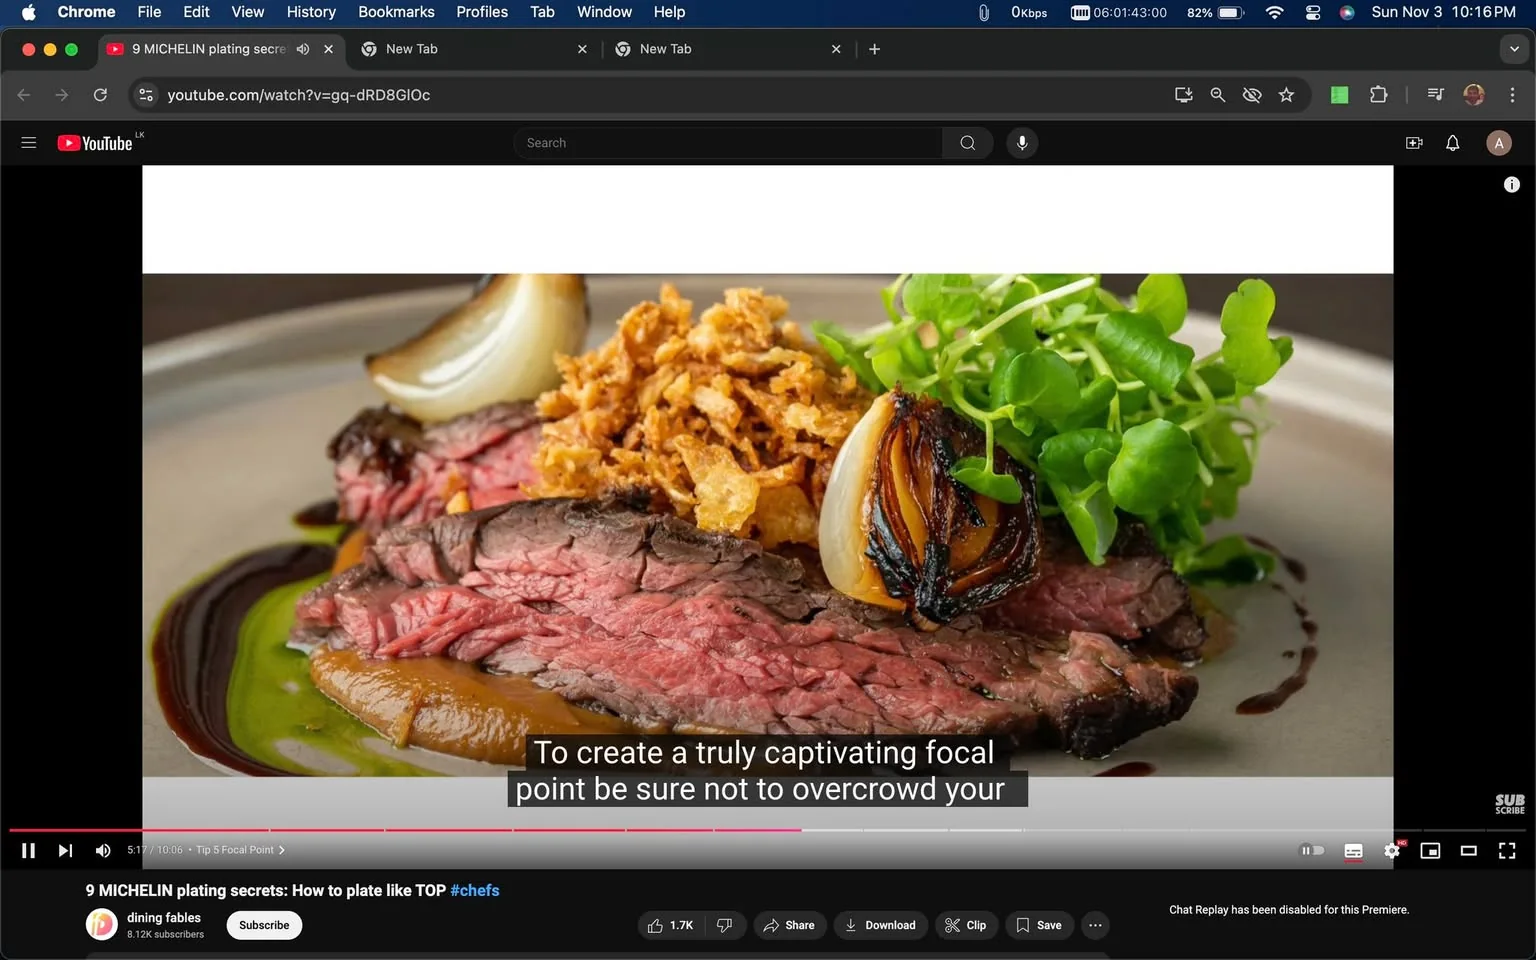Open the Profiles menu

[482, 12]
